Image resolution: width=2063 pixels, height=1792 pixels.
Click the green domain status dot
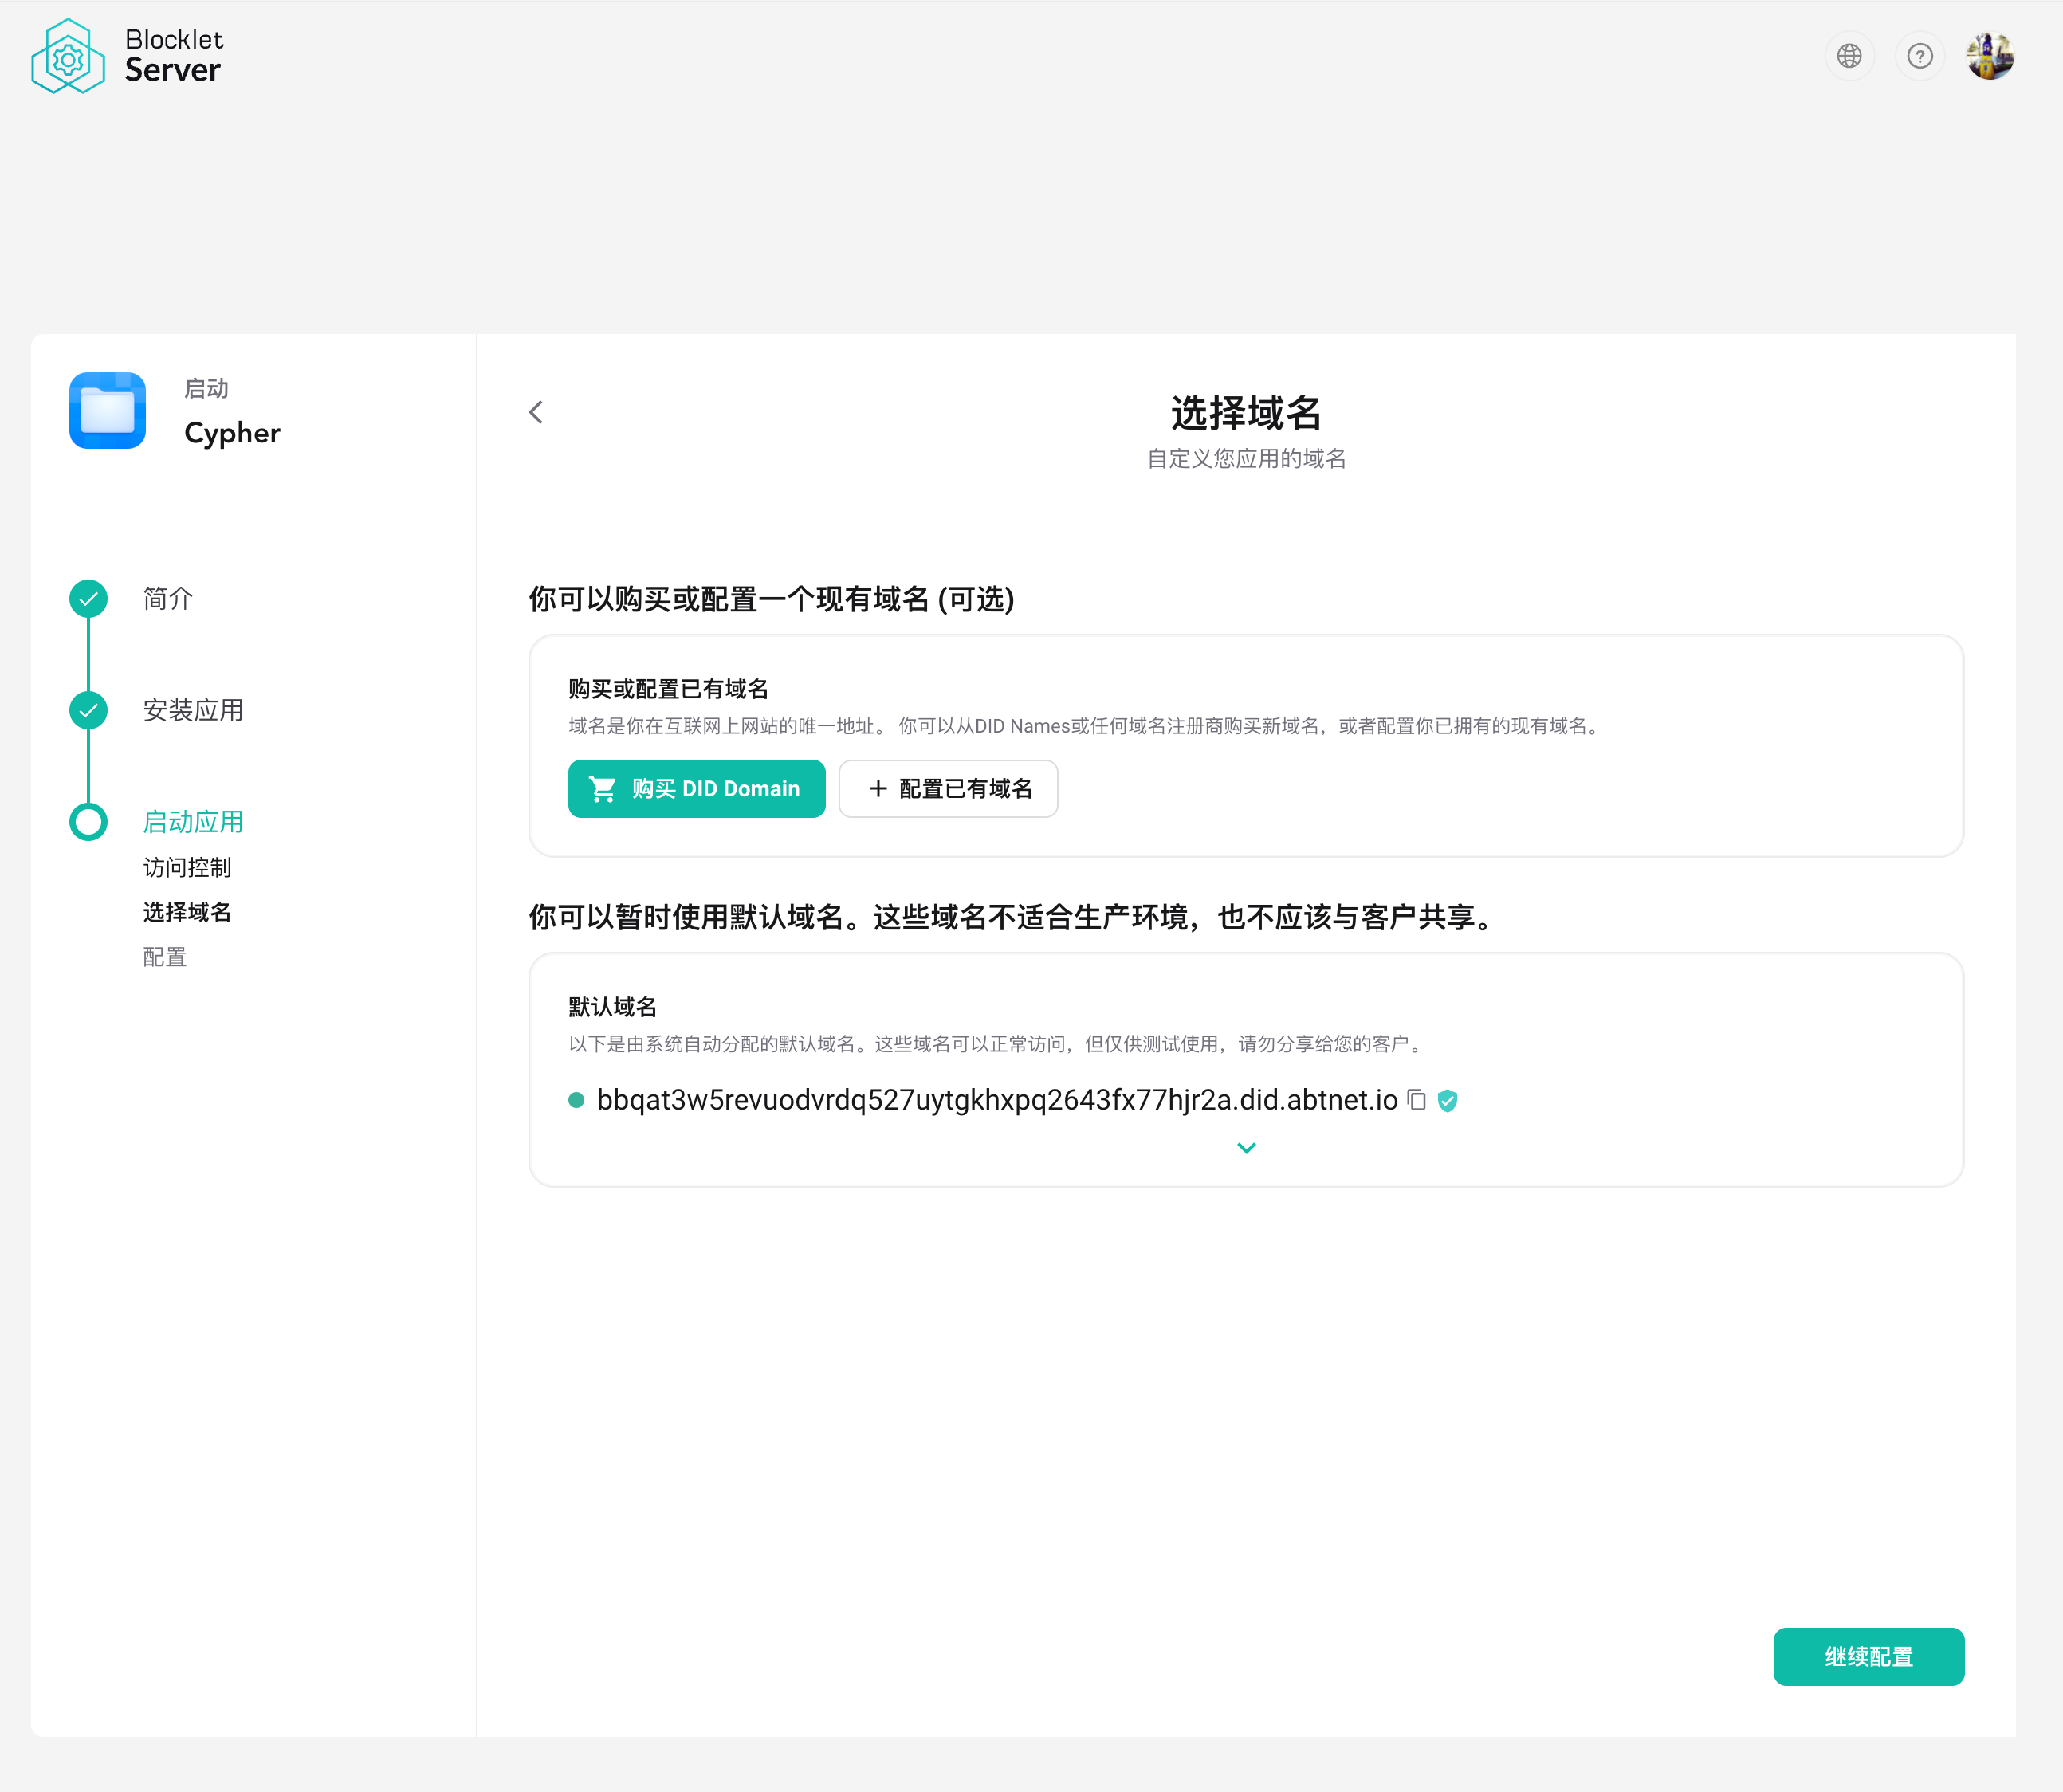tap(576, 1100)
